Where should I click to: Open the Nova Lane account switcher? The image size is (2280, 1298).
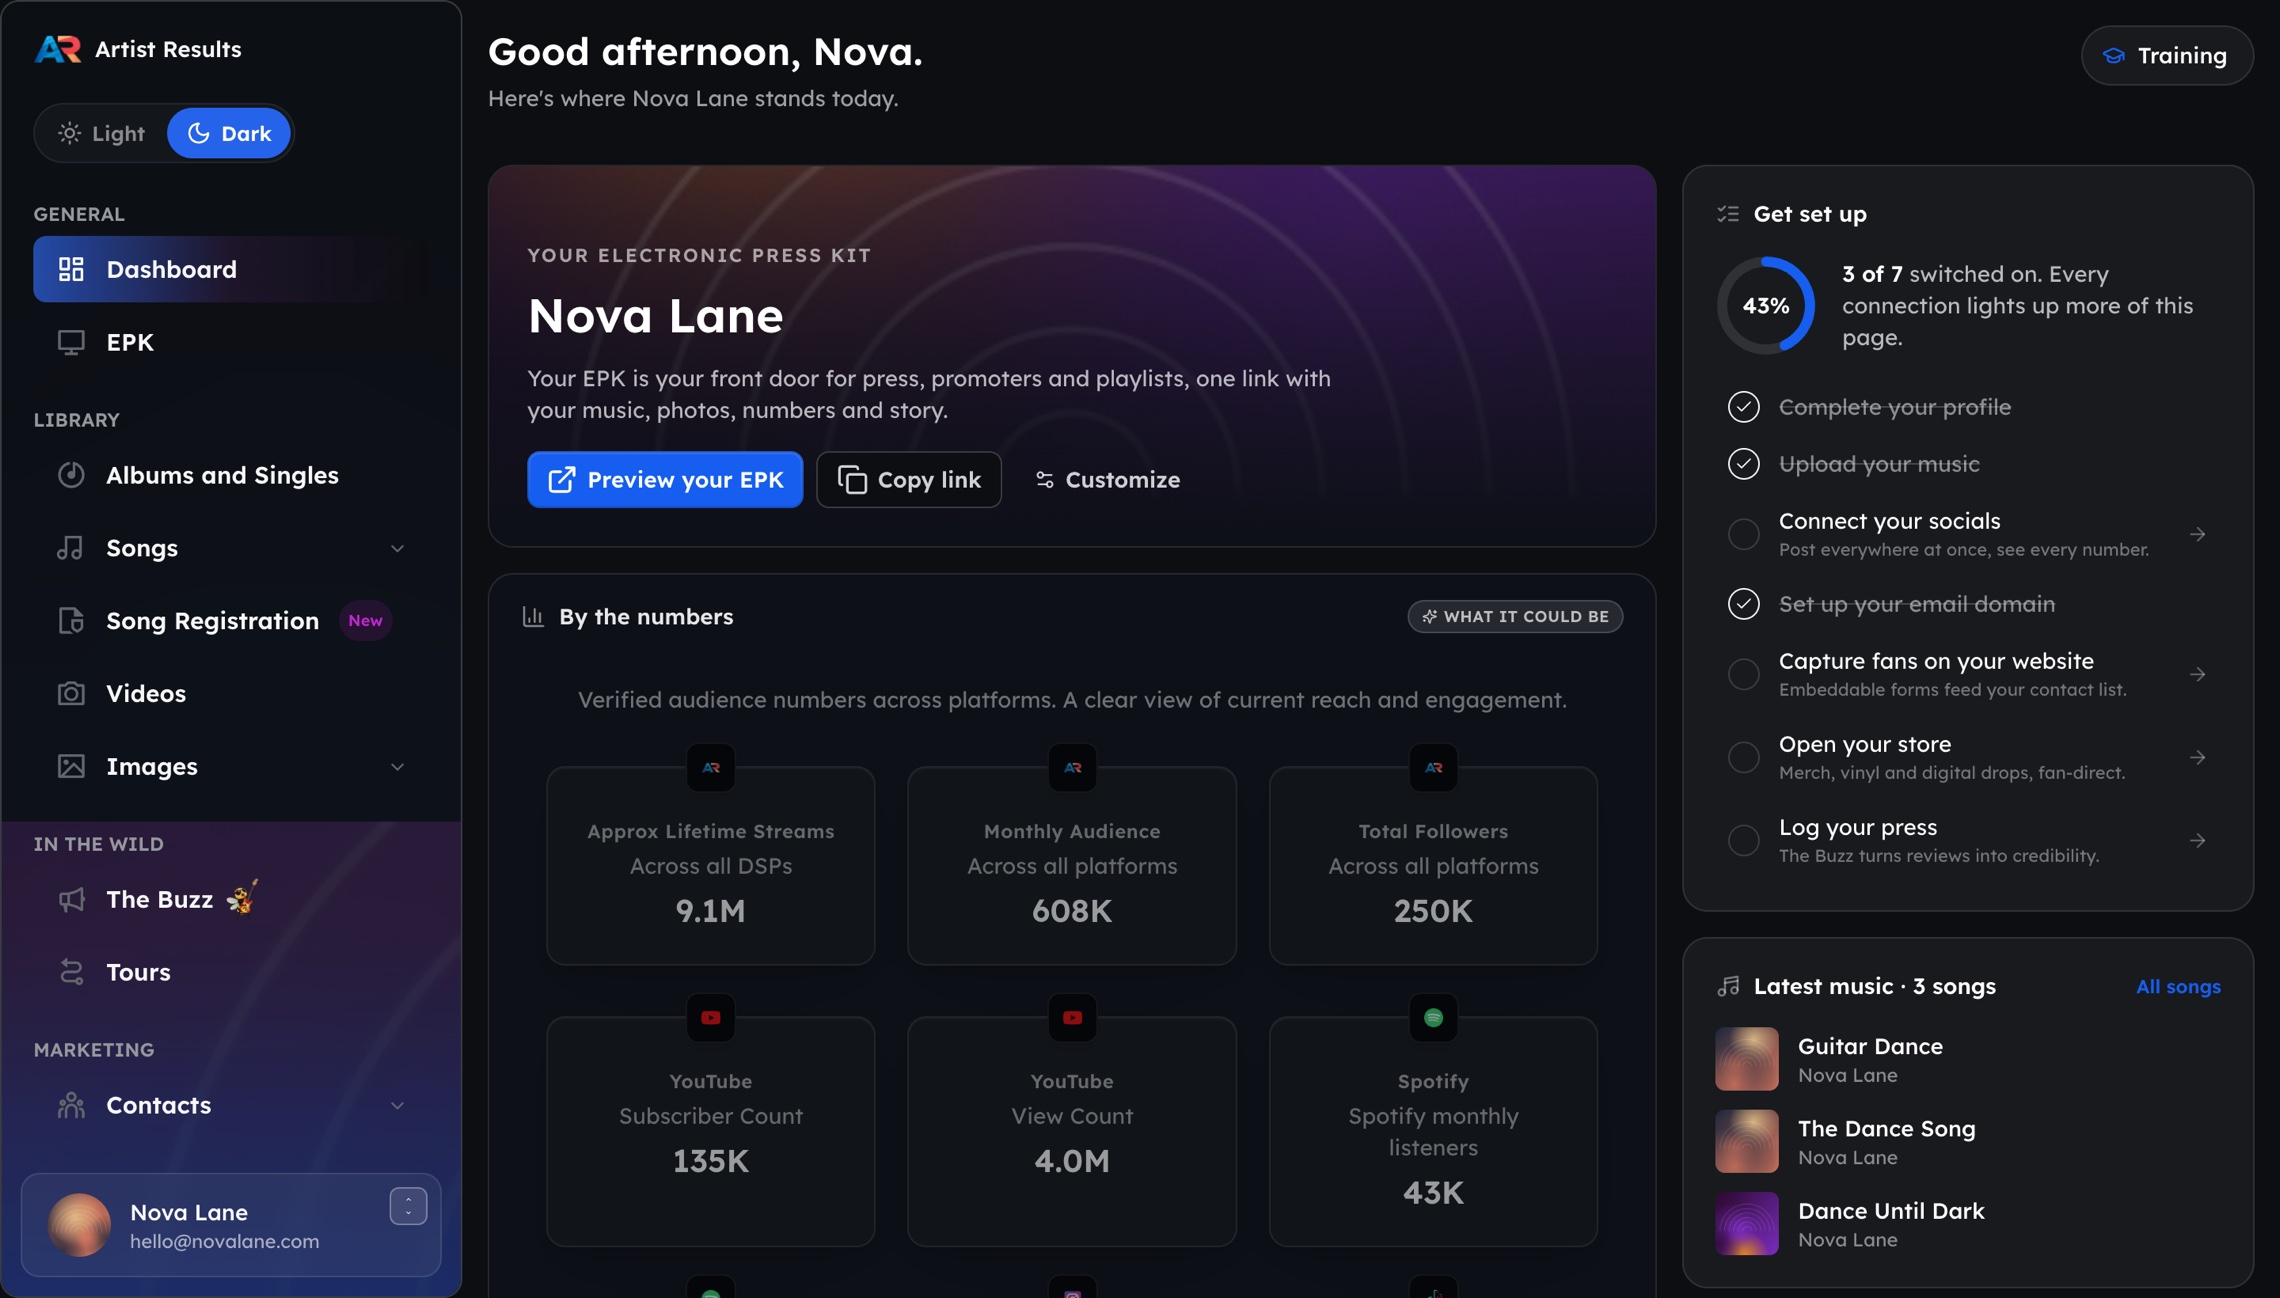(408, 1206)
